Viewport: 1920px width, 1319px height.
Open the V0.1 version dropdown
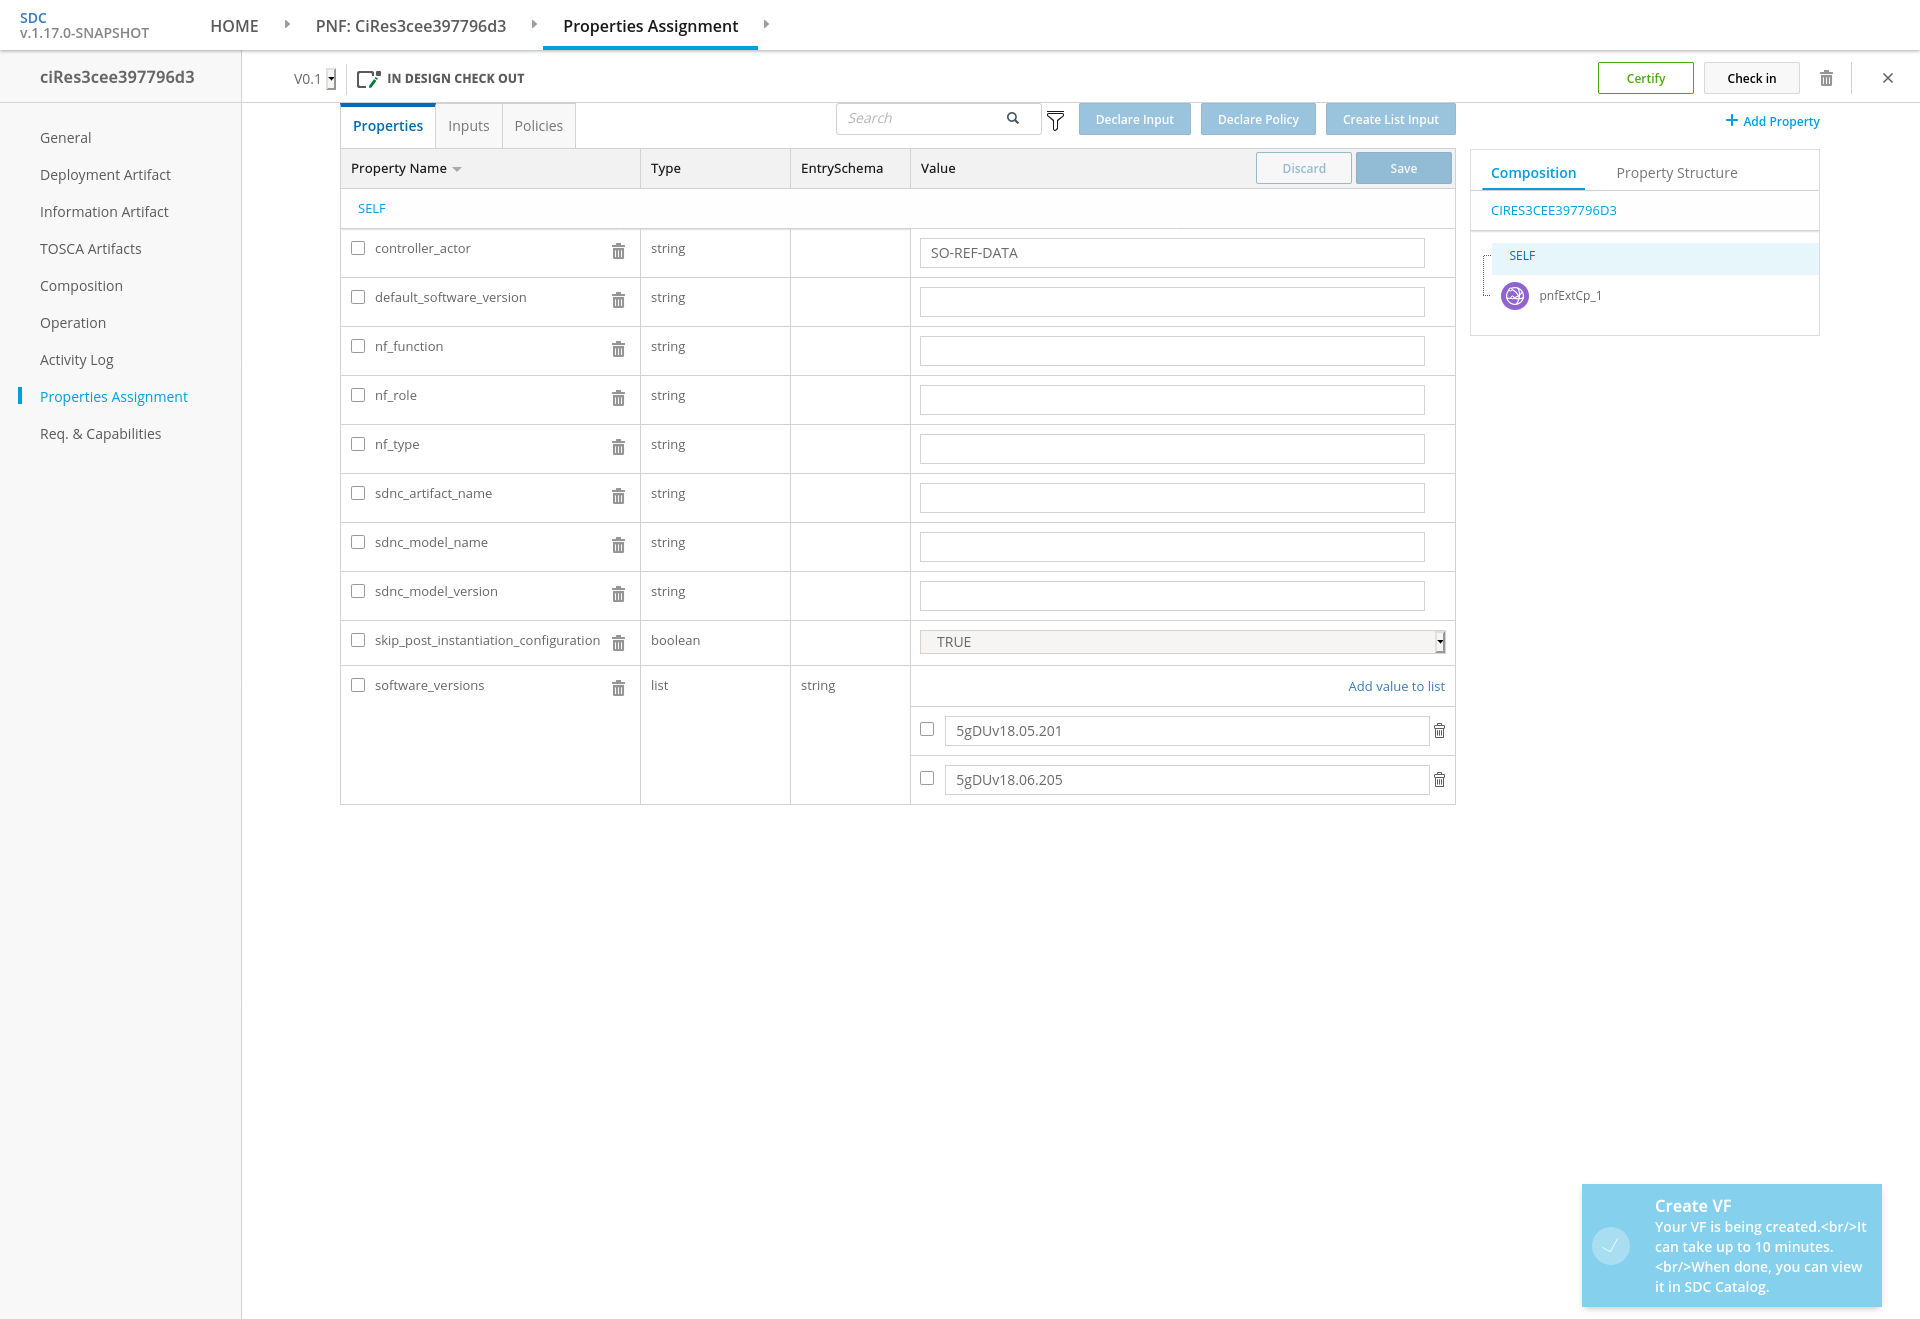331,79
